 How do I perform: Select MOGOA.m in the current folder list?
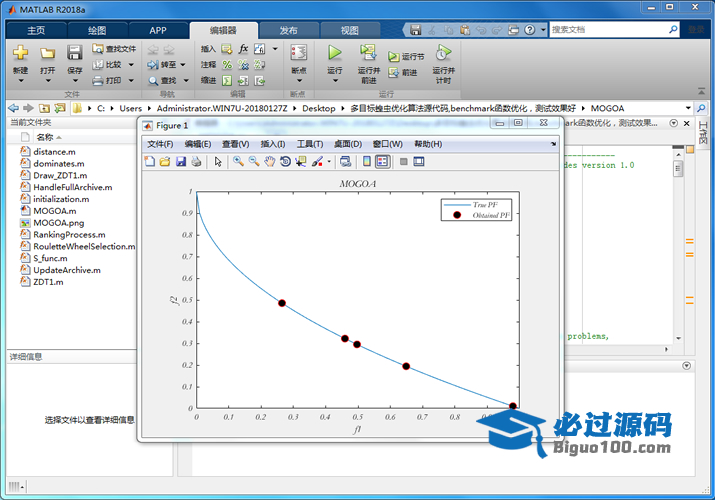pos(54,211)
